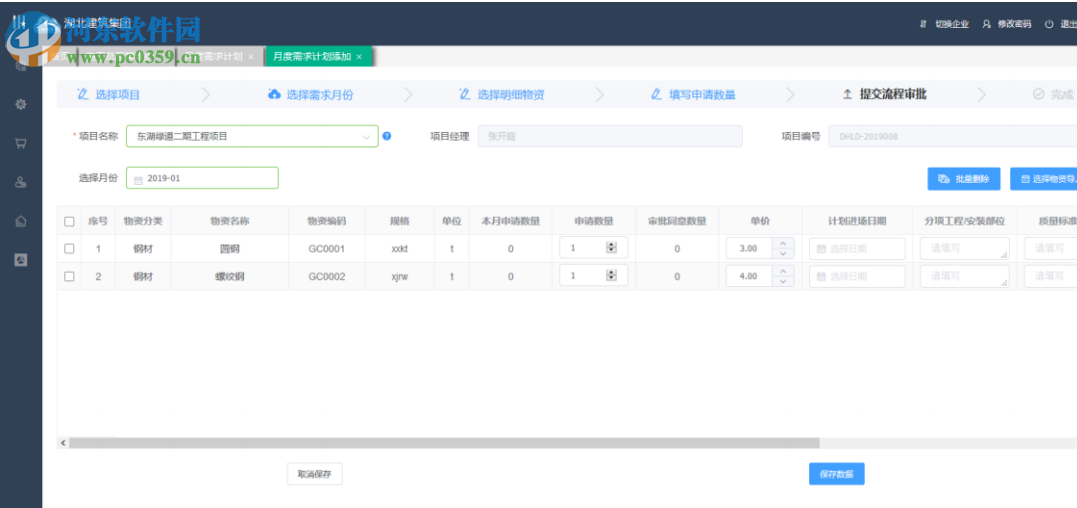
Task: Tick the checkbox for row 2 螺纹钢
Action: tap(69, 276)
